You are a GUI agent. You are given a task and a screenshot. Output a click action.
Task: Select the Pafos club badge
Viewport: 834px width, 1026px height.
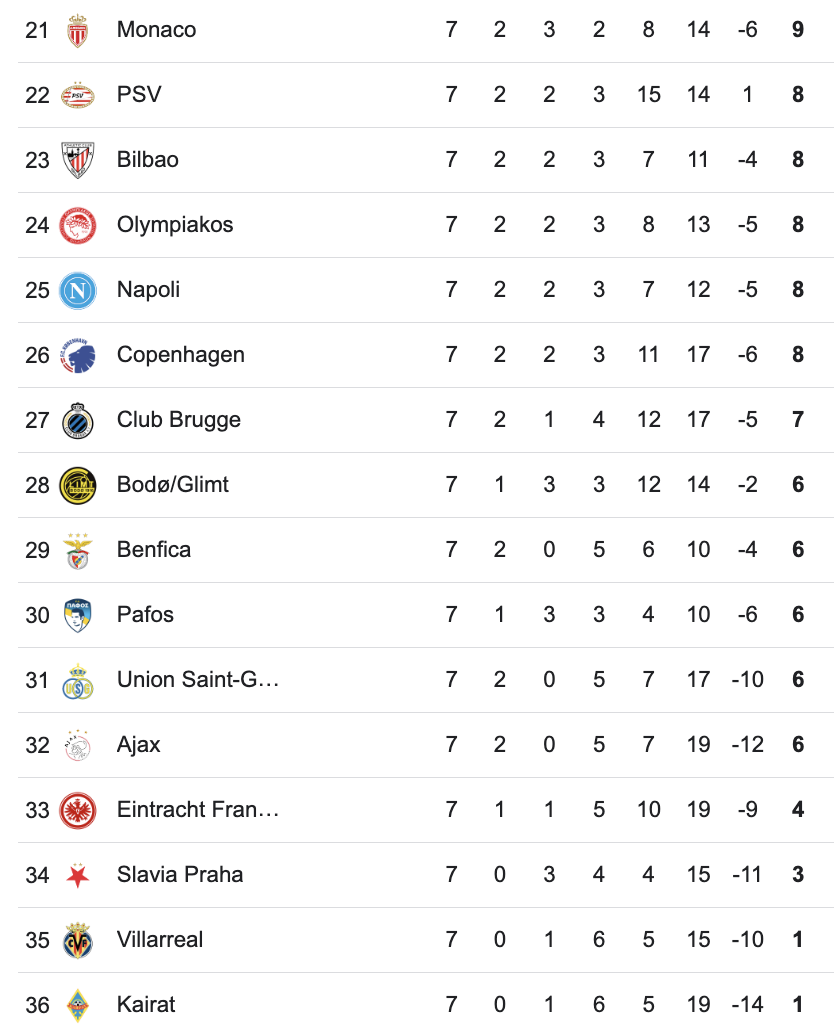click(x=77, y=615)
